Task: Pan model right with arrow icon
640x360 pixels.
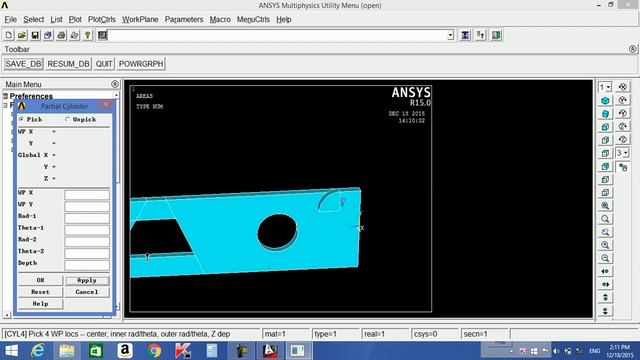Action: (605, 284)
